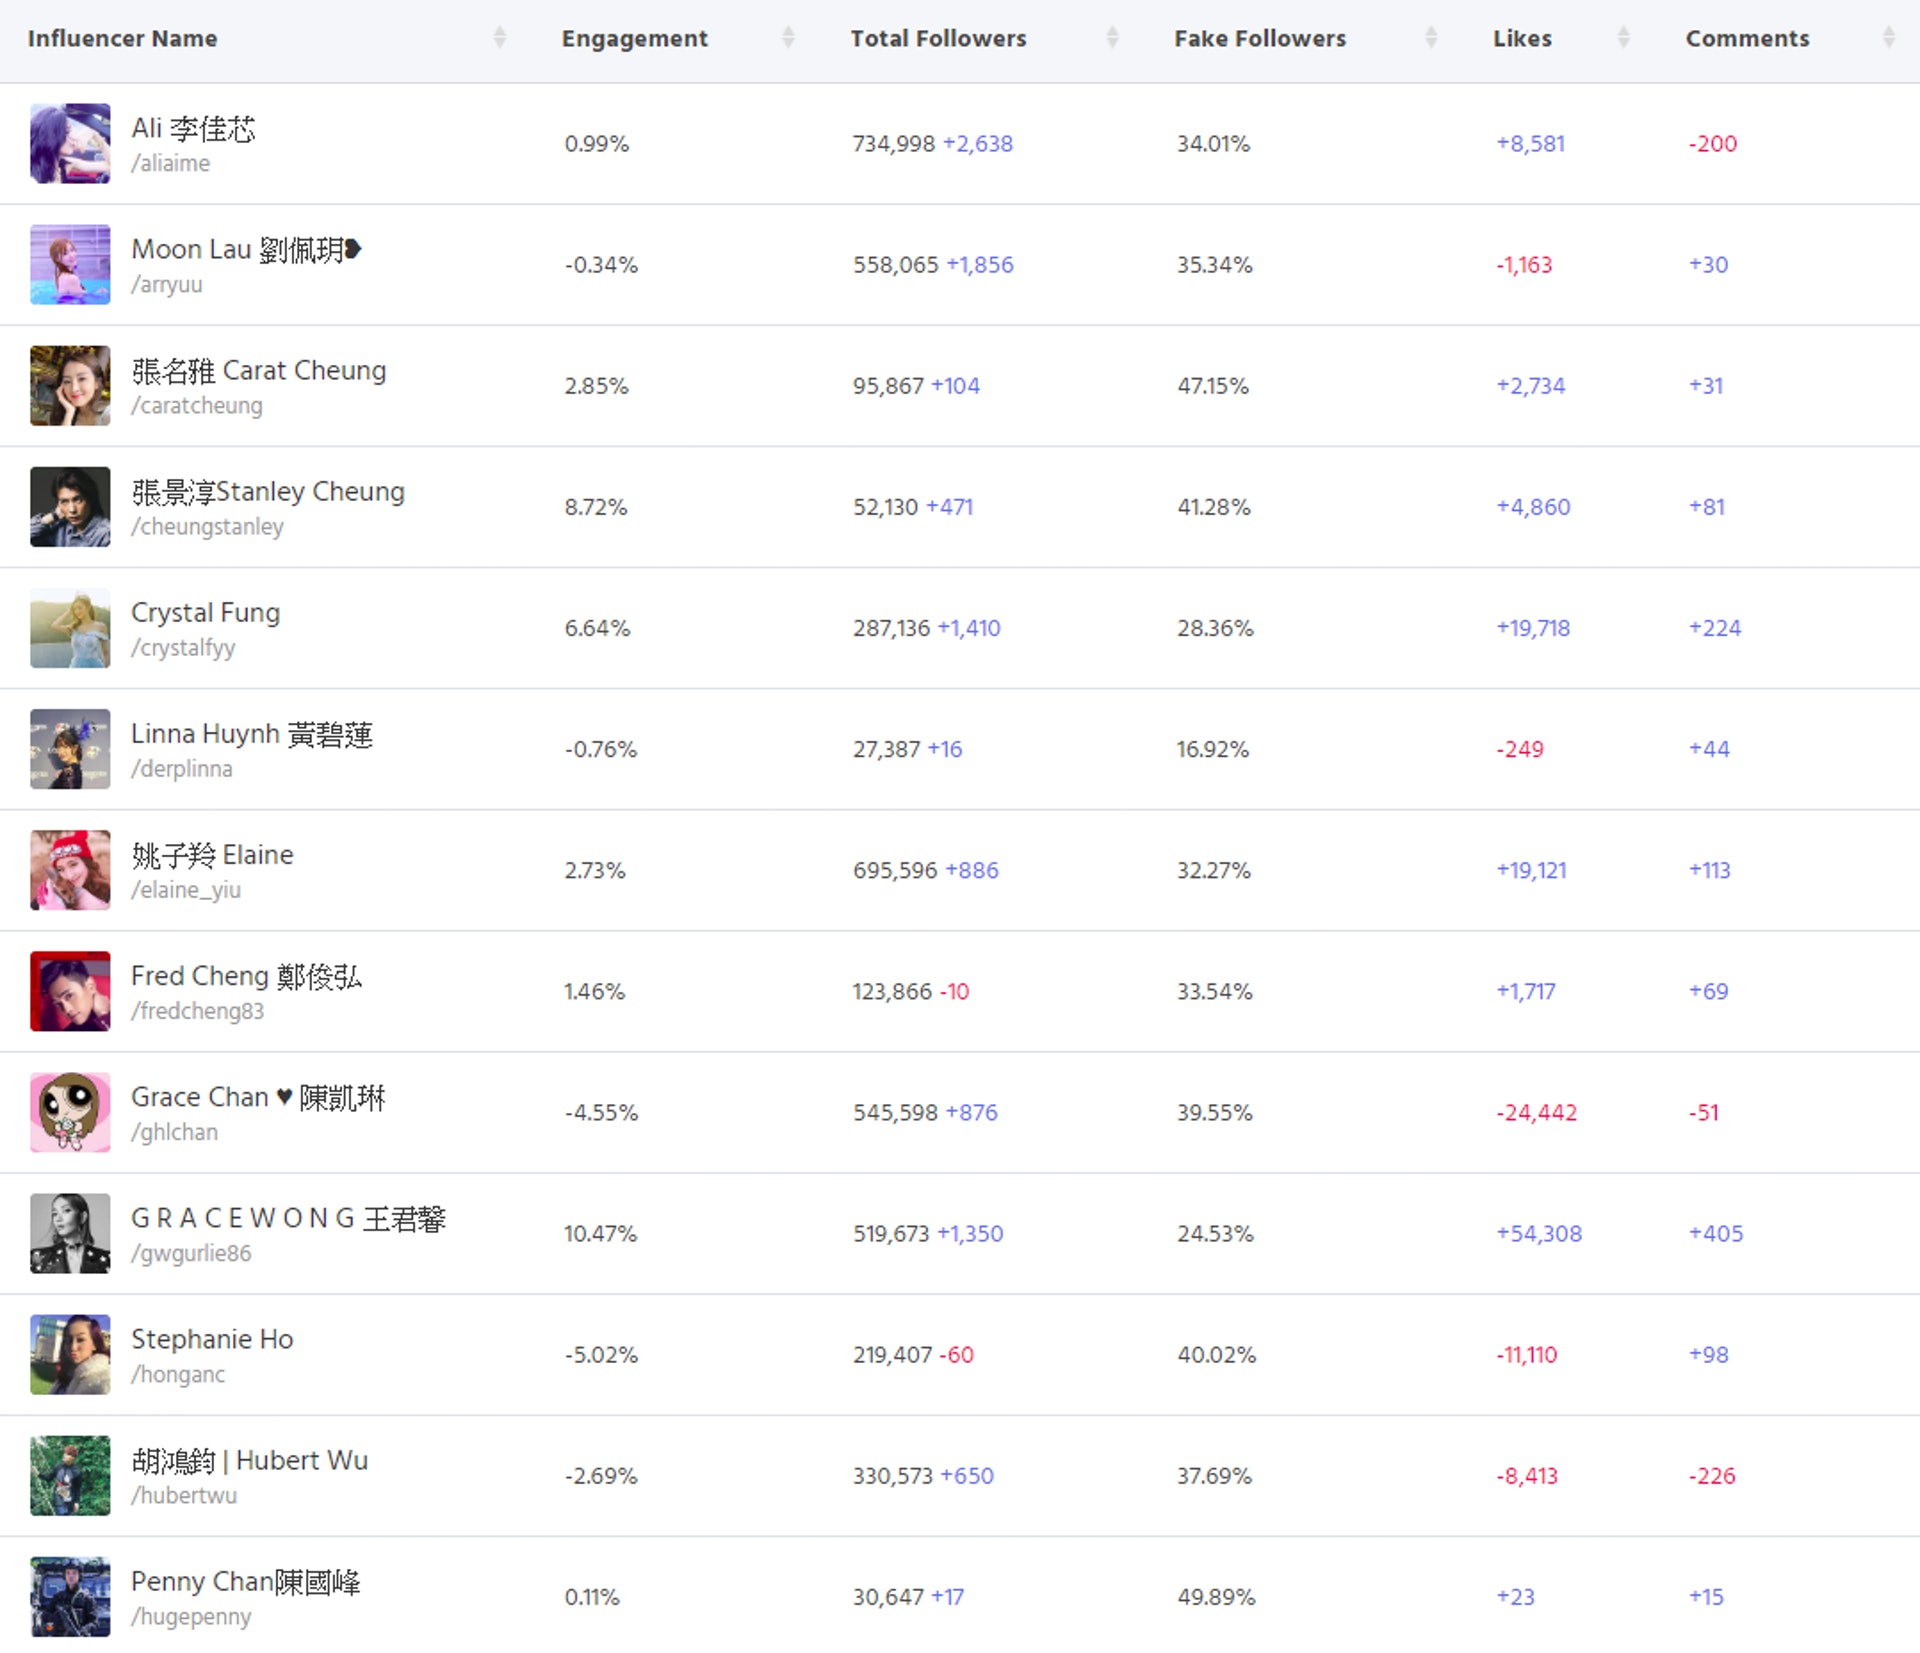Open Crystal Fung influencer name

(205, 612)
